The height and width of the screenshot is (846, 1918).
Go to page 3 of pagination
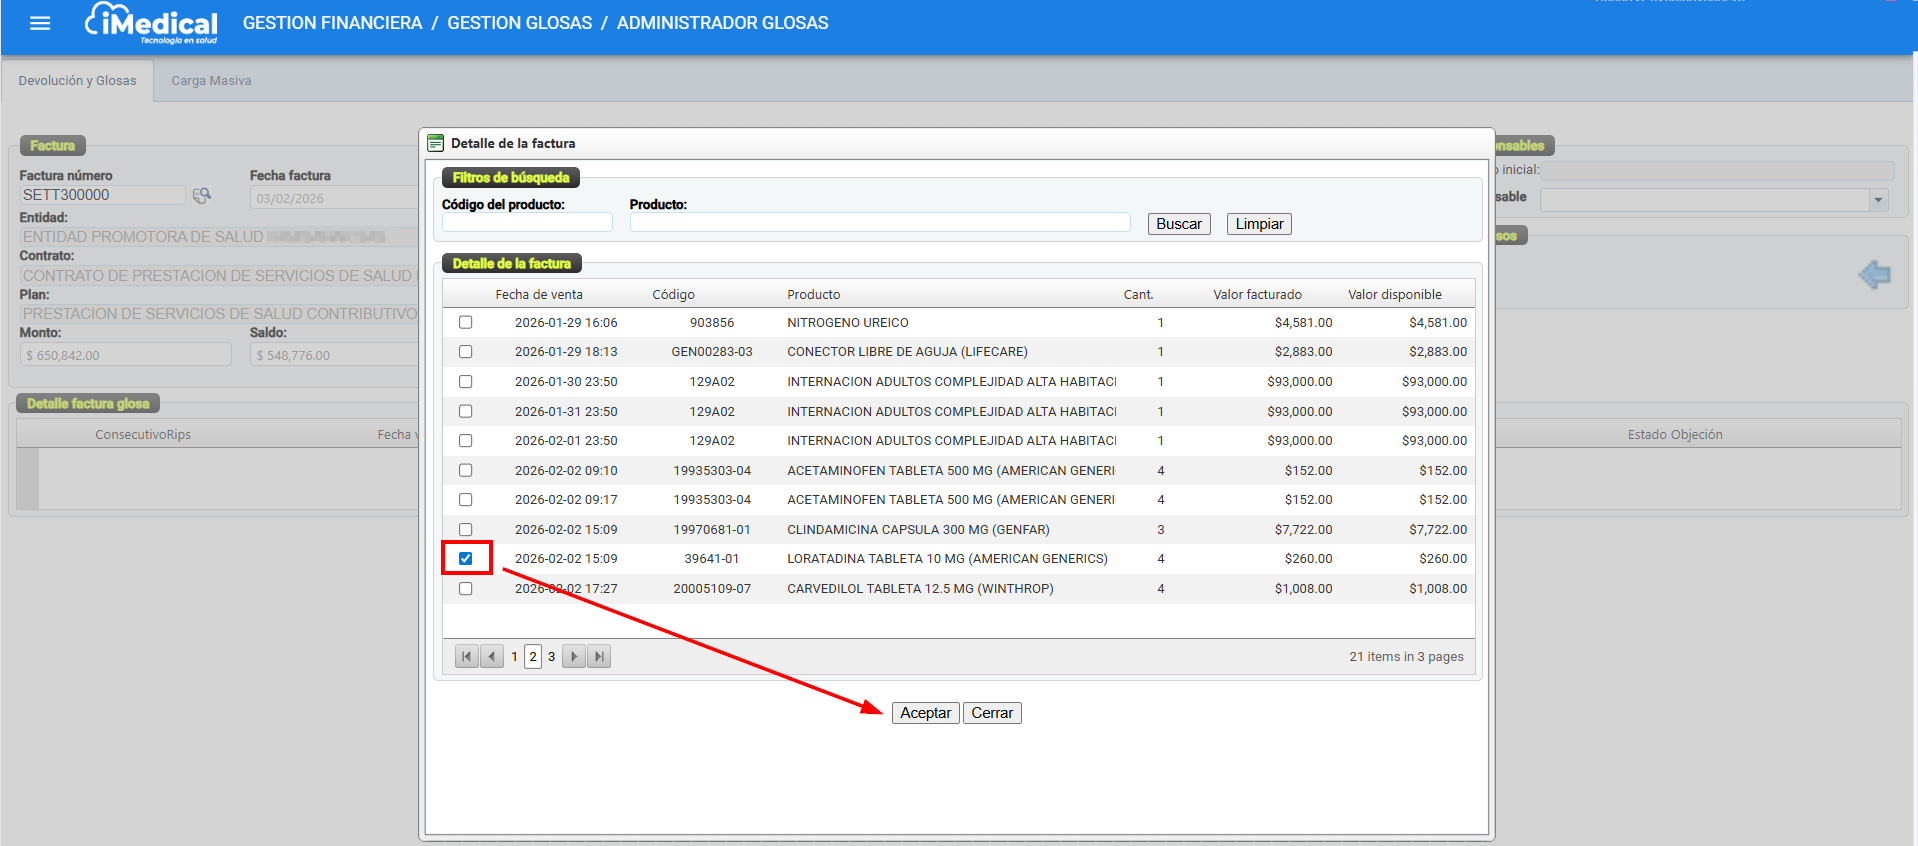(551, 657)
